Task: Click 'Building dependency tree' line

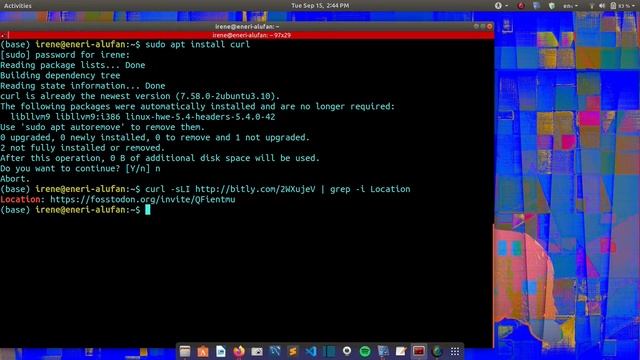Action: pyautogui.click(x=60, y=76)
